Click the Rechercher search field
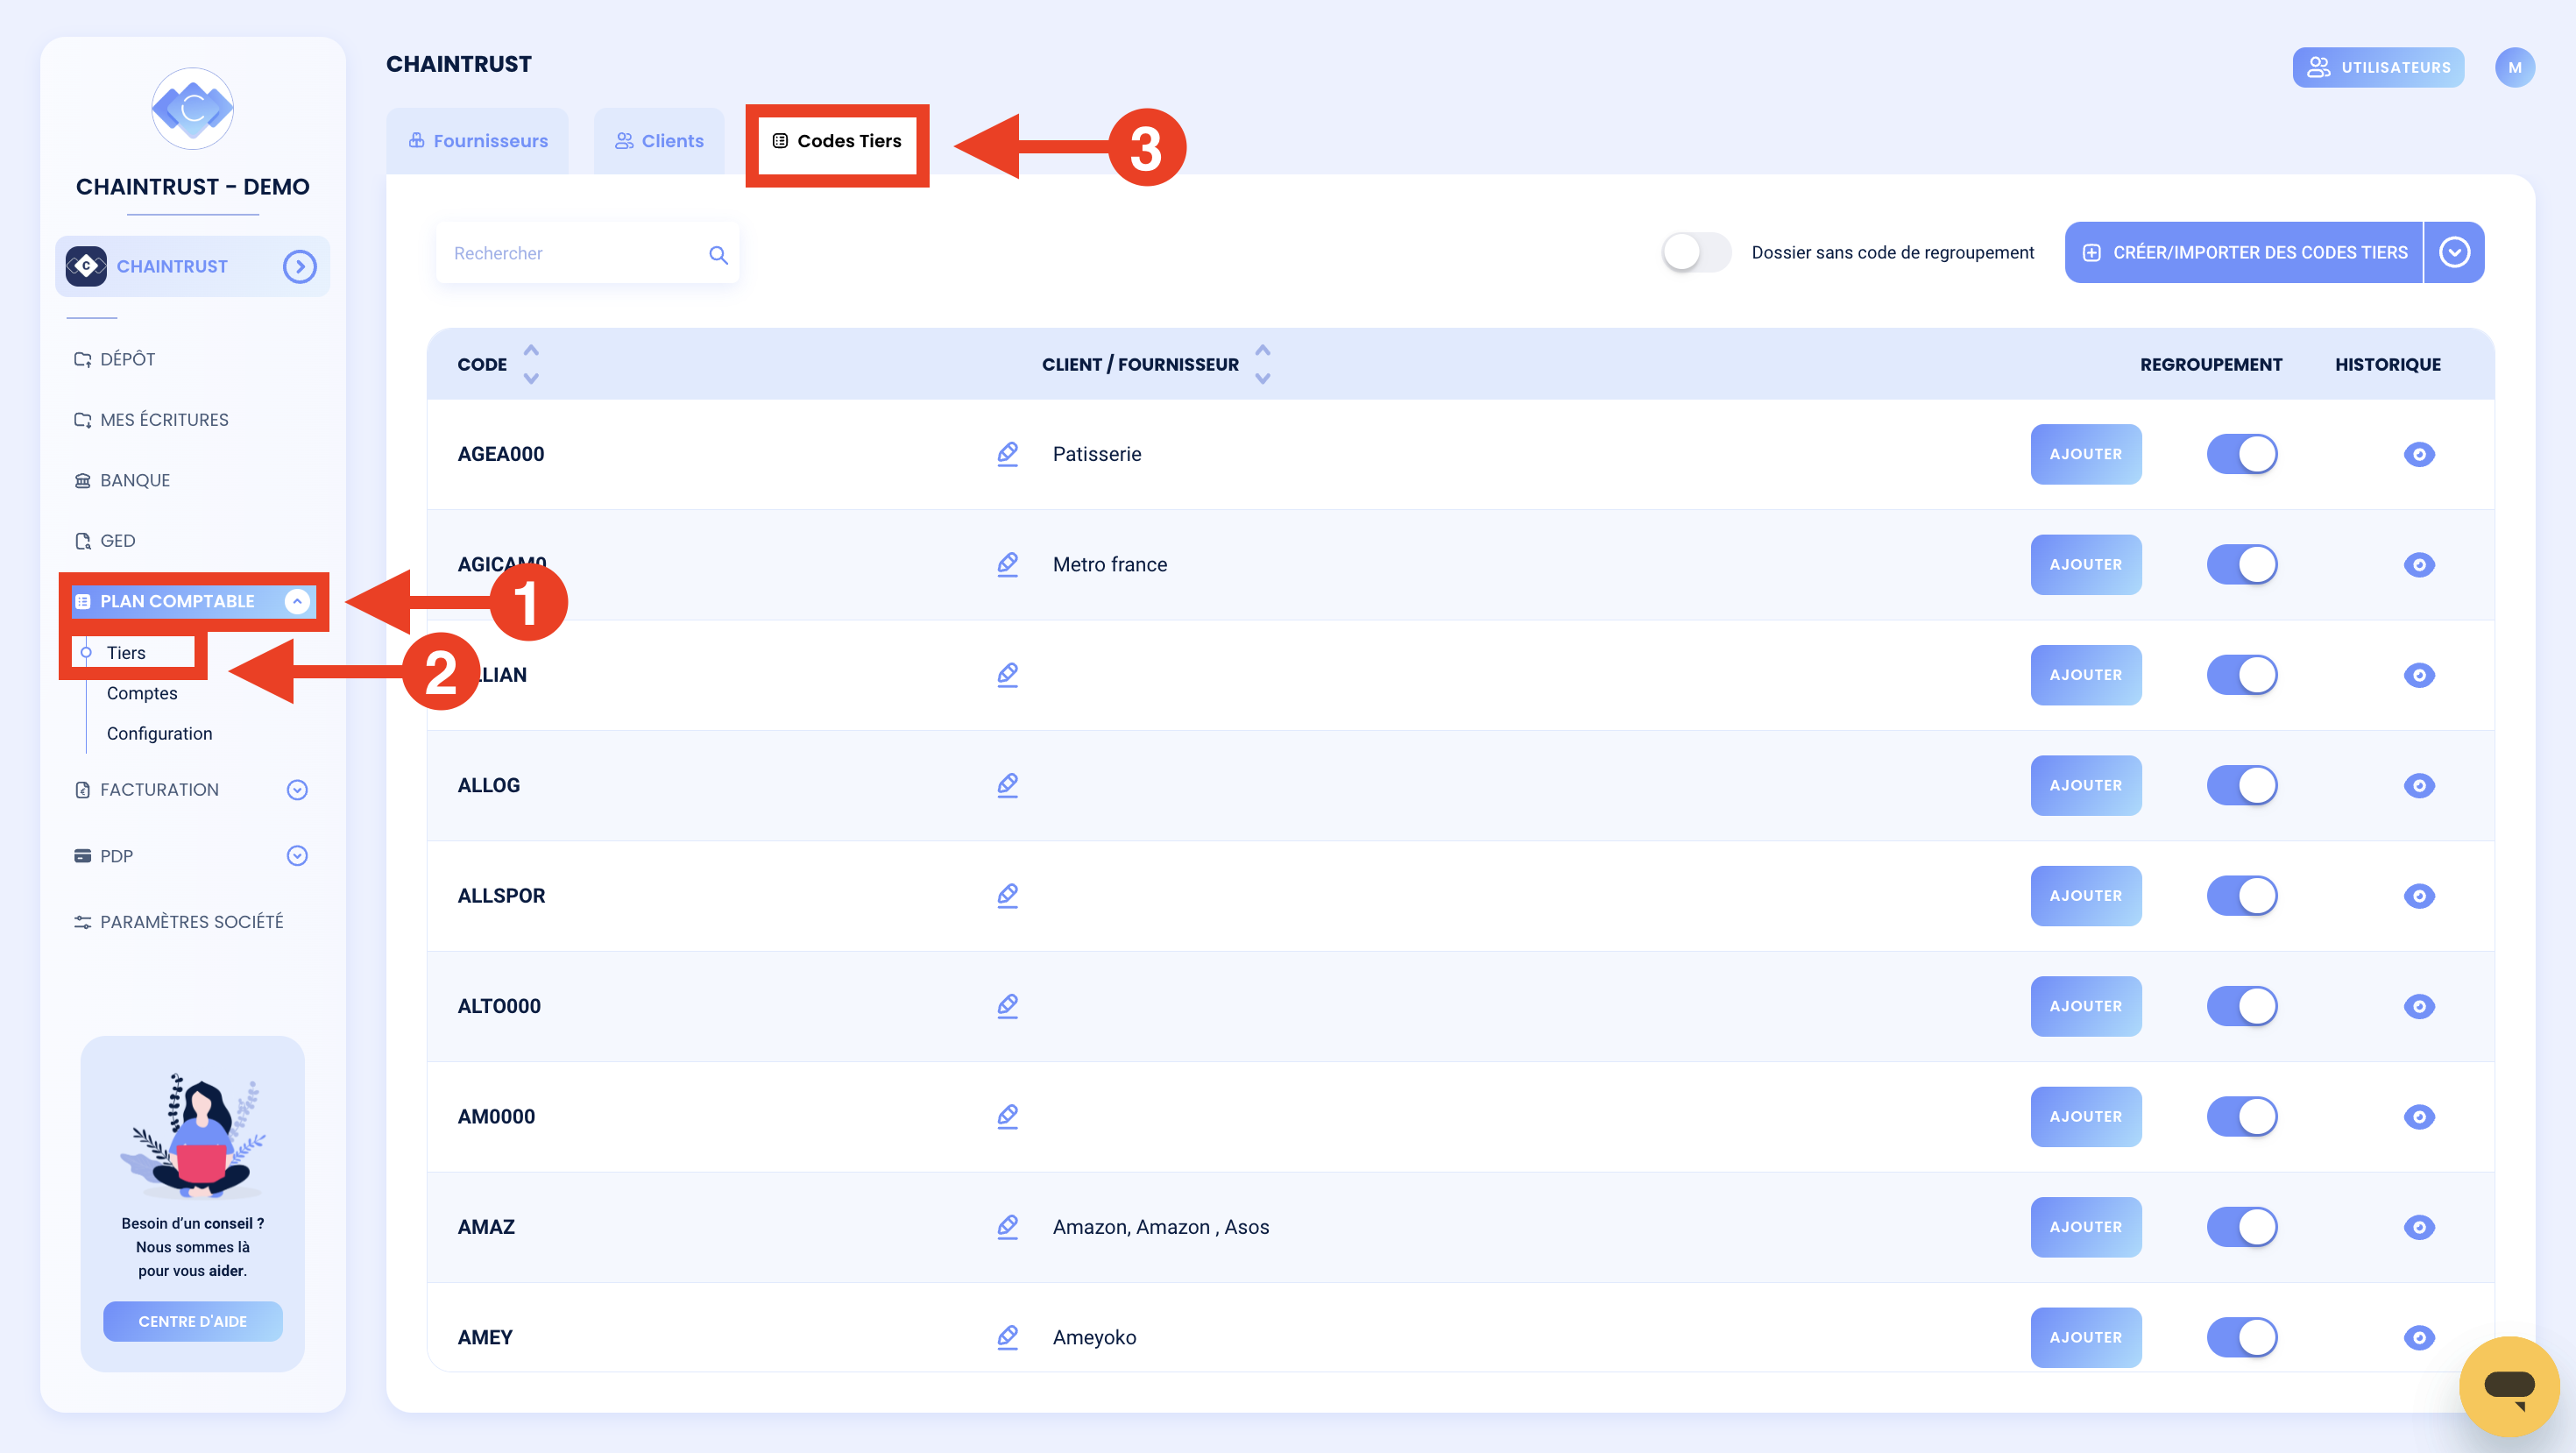The image size is (2576, 1453). [587, 253]
